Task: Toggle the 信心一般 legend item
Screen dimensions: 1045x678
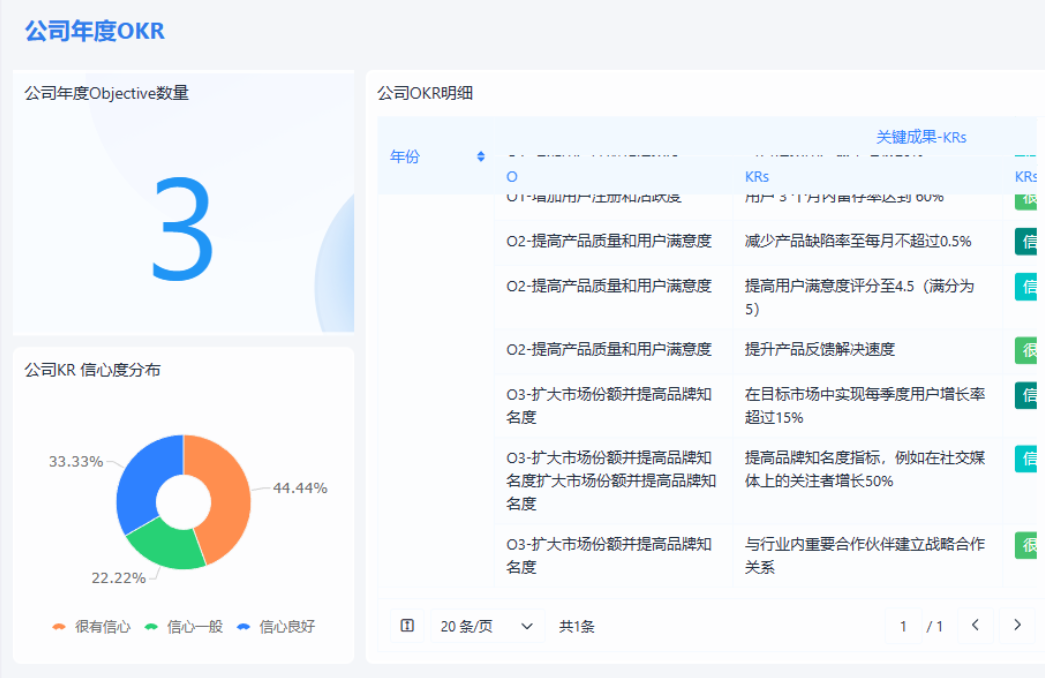Action: point(184,627)
